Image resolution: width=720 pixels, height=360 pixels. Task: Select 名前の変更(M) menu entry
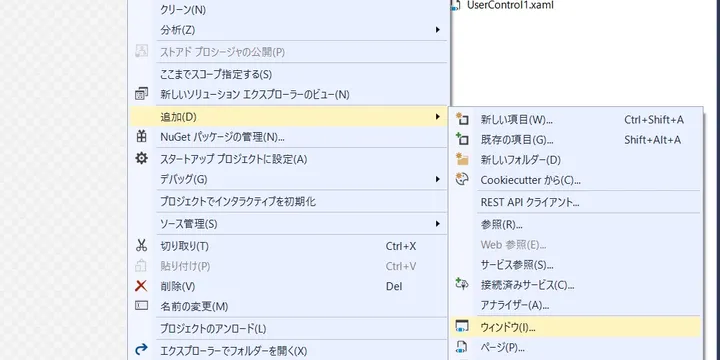[288, 306]
